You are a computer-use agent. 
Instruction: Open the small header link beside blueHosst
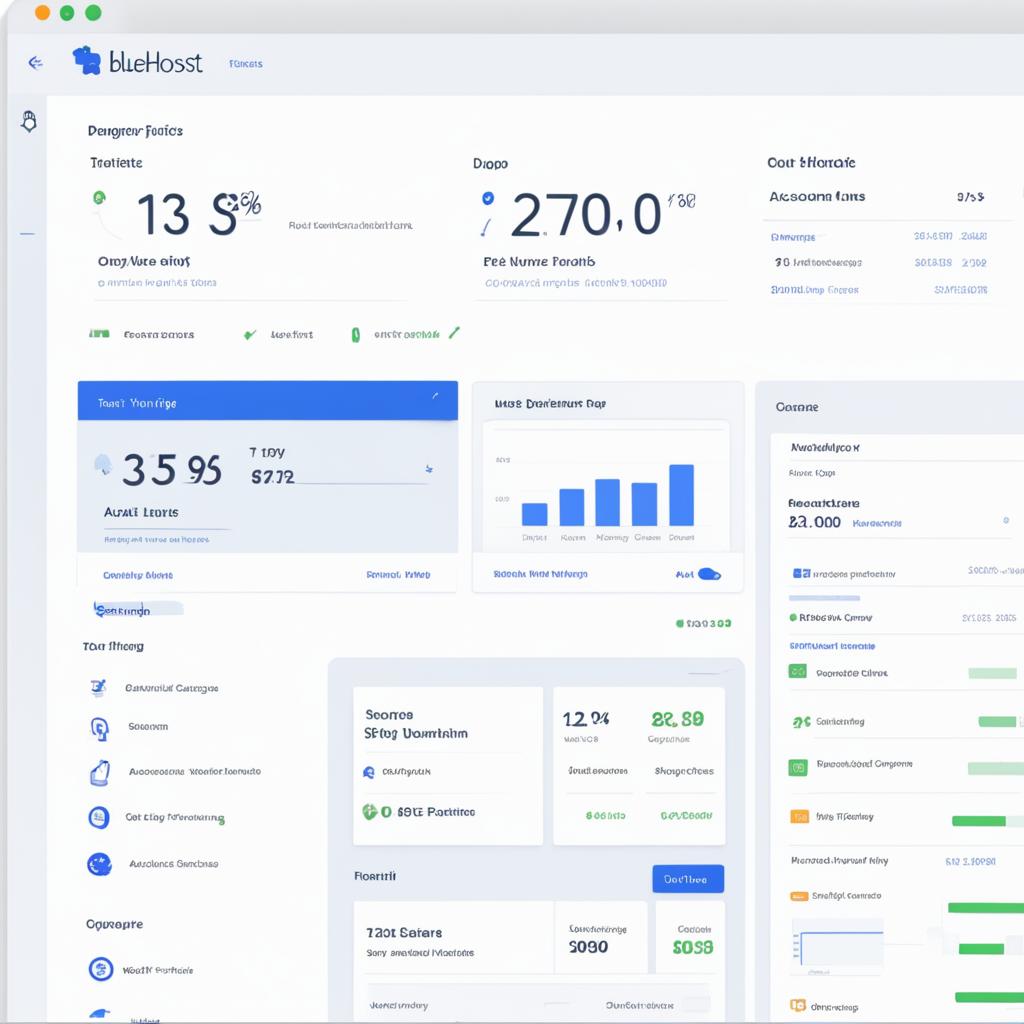(246, 64)
